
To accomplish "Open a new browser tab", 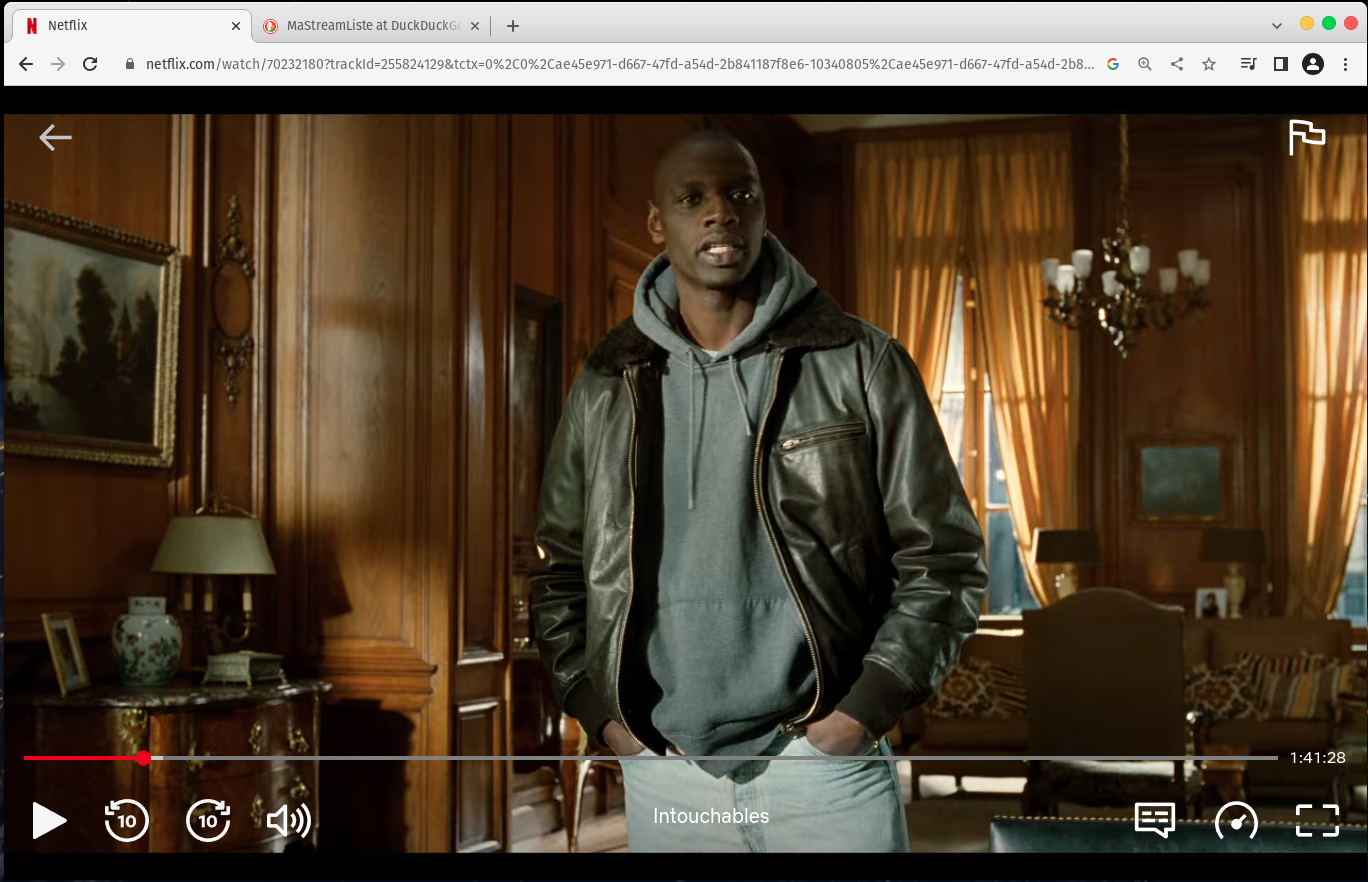I will pyautogui.click(x=513, y=25).
